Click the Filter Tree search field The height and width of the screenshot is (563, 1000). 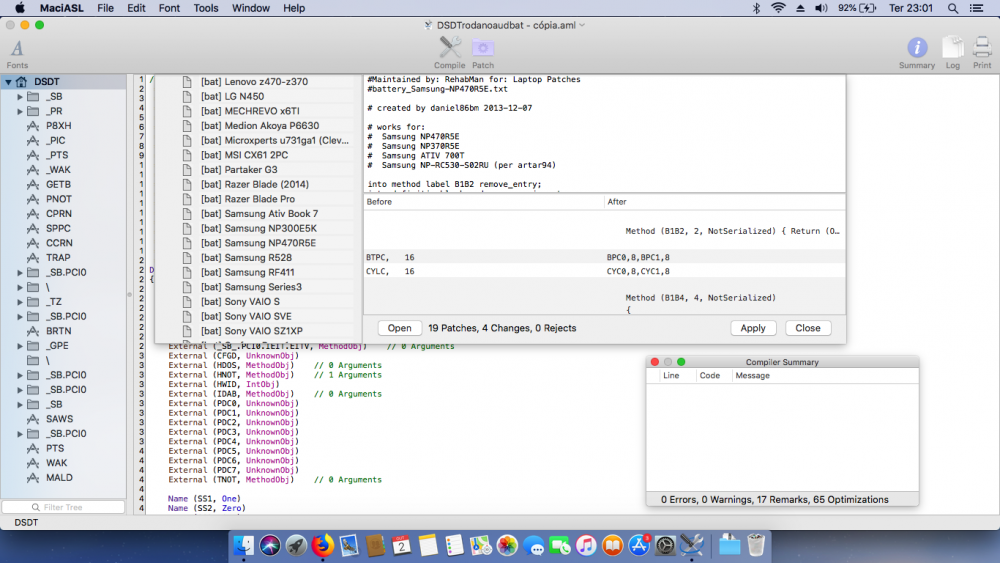(x=63, y=507)
